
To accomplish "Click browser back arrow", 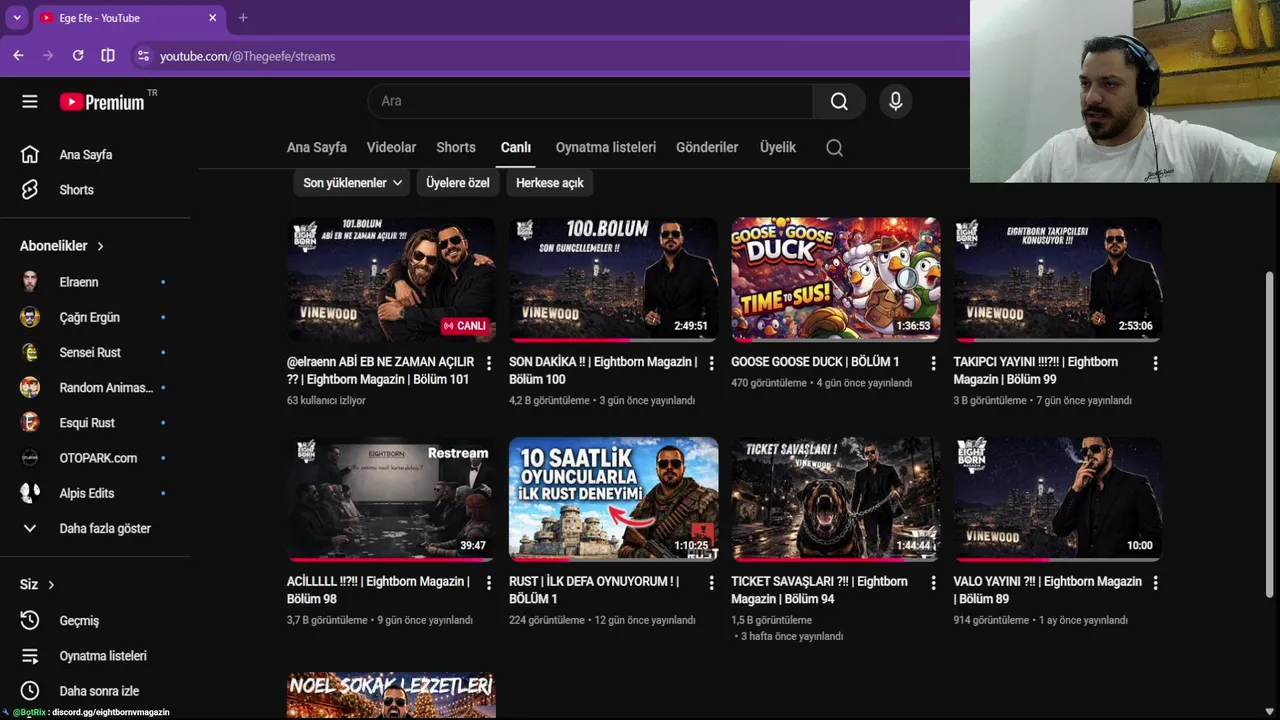I will [x=18, y=56].
